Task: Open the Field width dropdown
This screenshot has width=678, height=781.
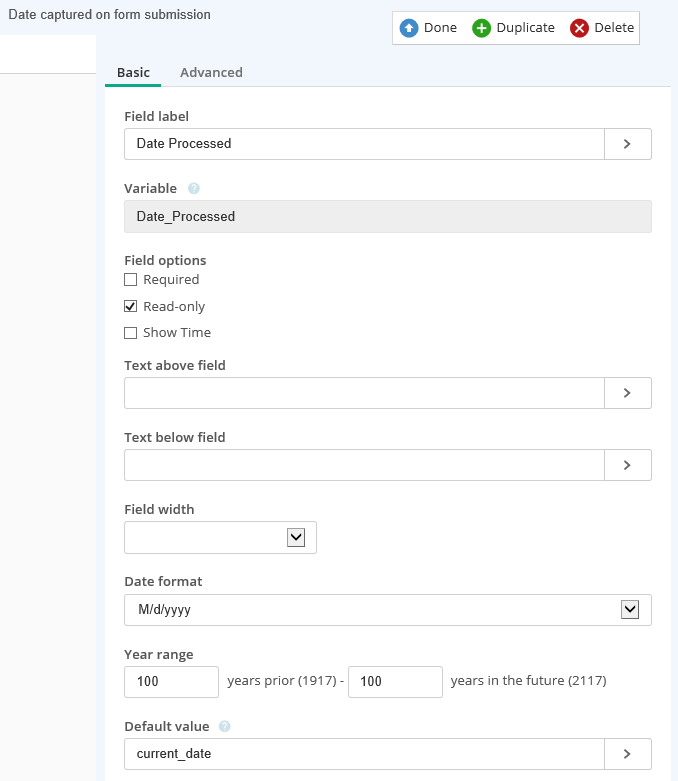Action: click(x=296, y=537)
